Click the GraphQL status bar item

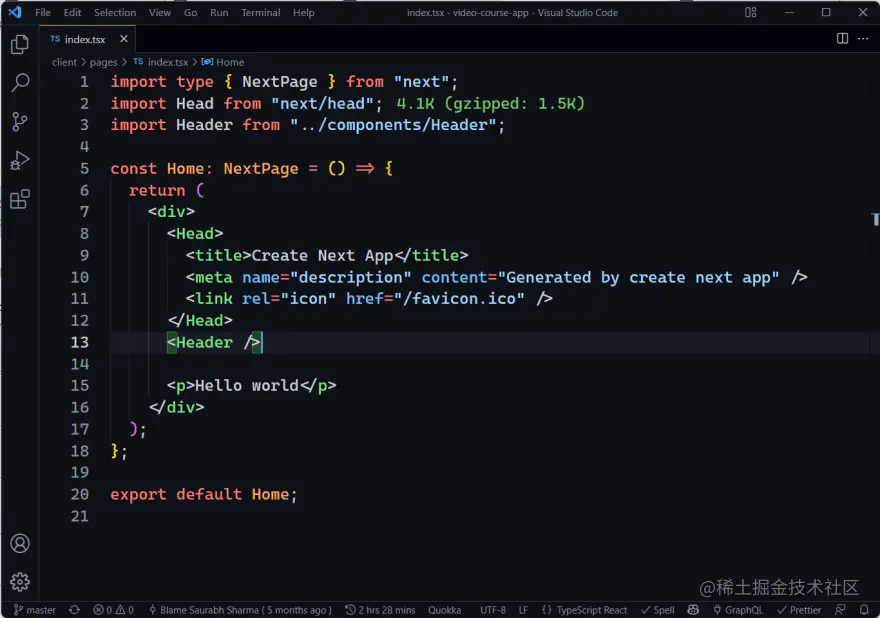pos(737,610)
